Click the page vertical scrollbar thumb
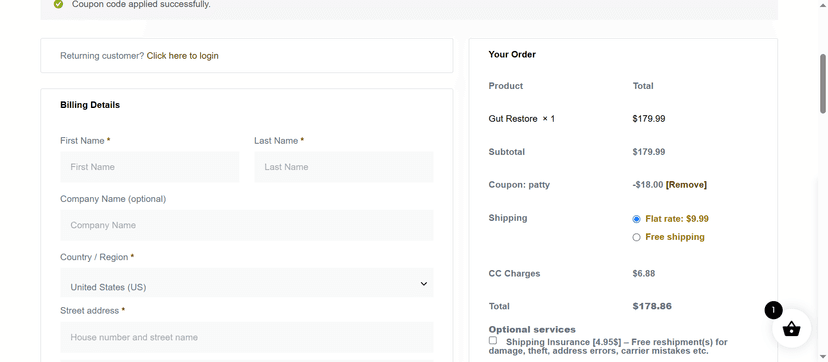This screenshot has width=828, height=362. tap(823, 83)
